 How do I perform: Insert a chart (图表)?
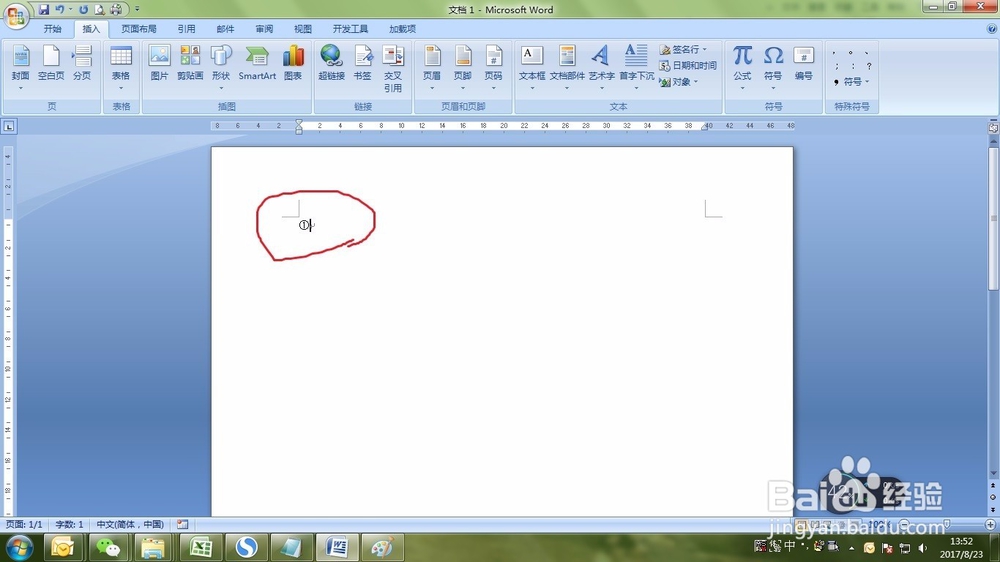pos(293,64)
